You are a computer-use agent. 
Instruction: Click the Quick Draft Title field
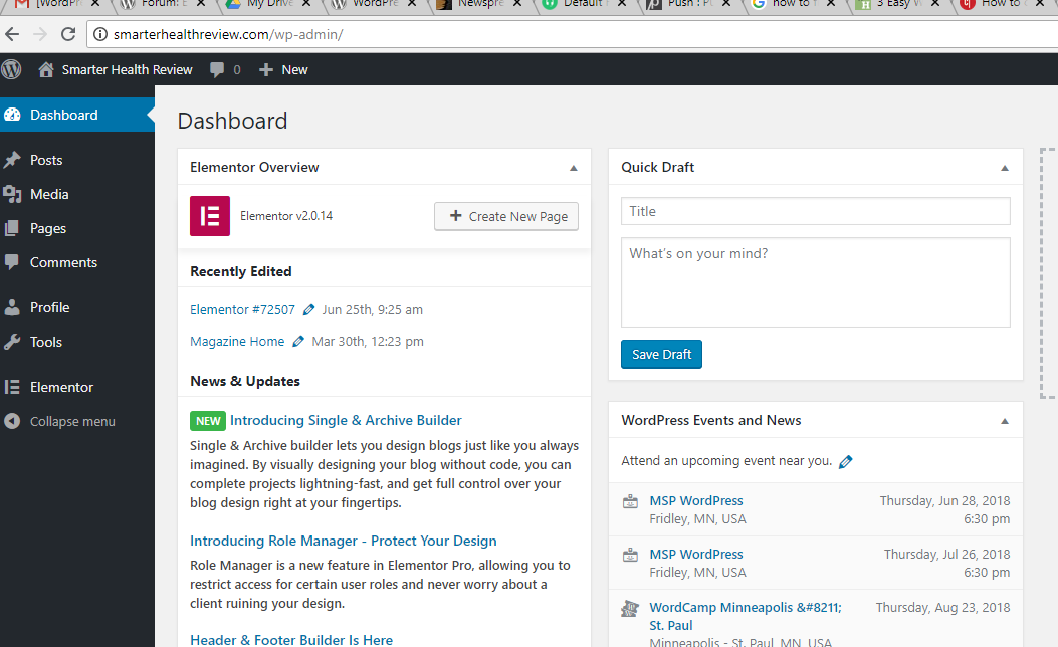(816, 211)
